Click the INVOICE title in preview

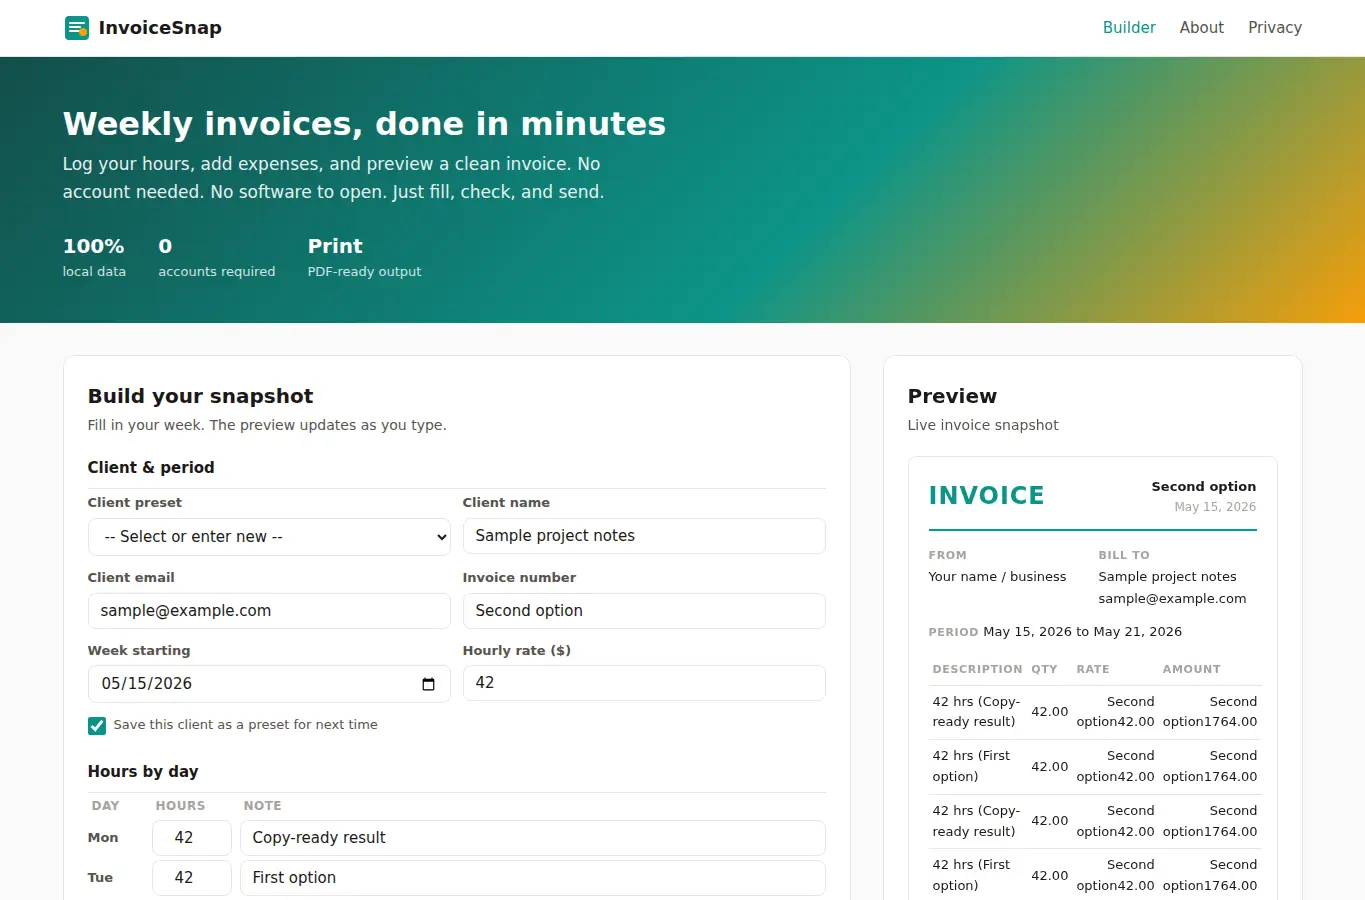pyautogui.click(x=986, y=495)
